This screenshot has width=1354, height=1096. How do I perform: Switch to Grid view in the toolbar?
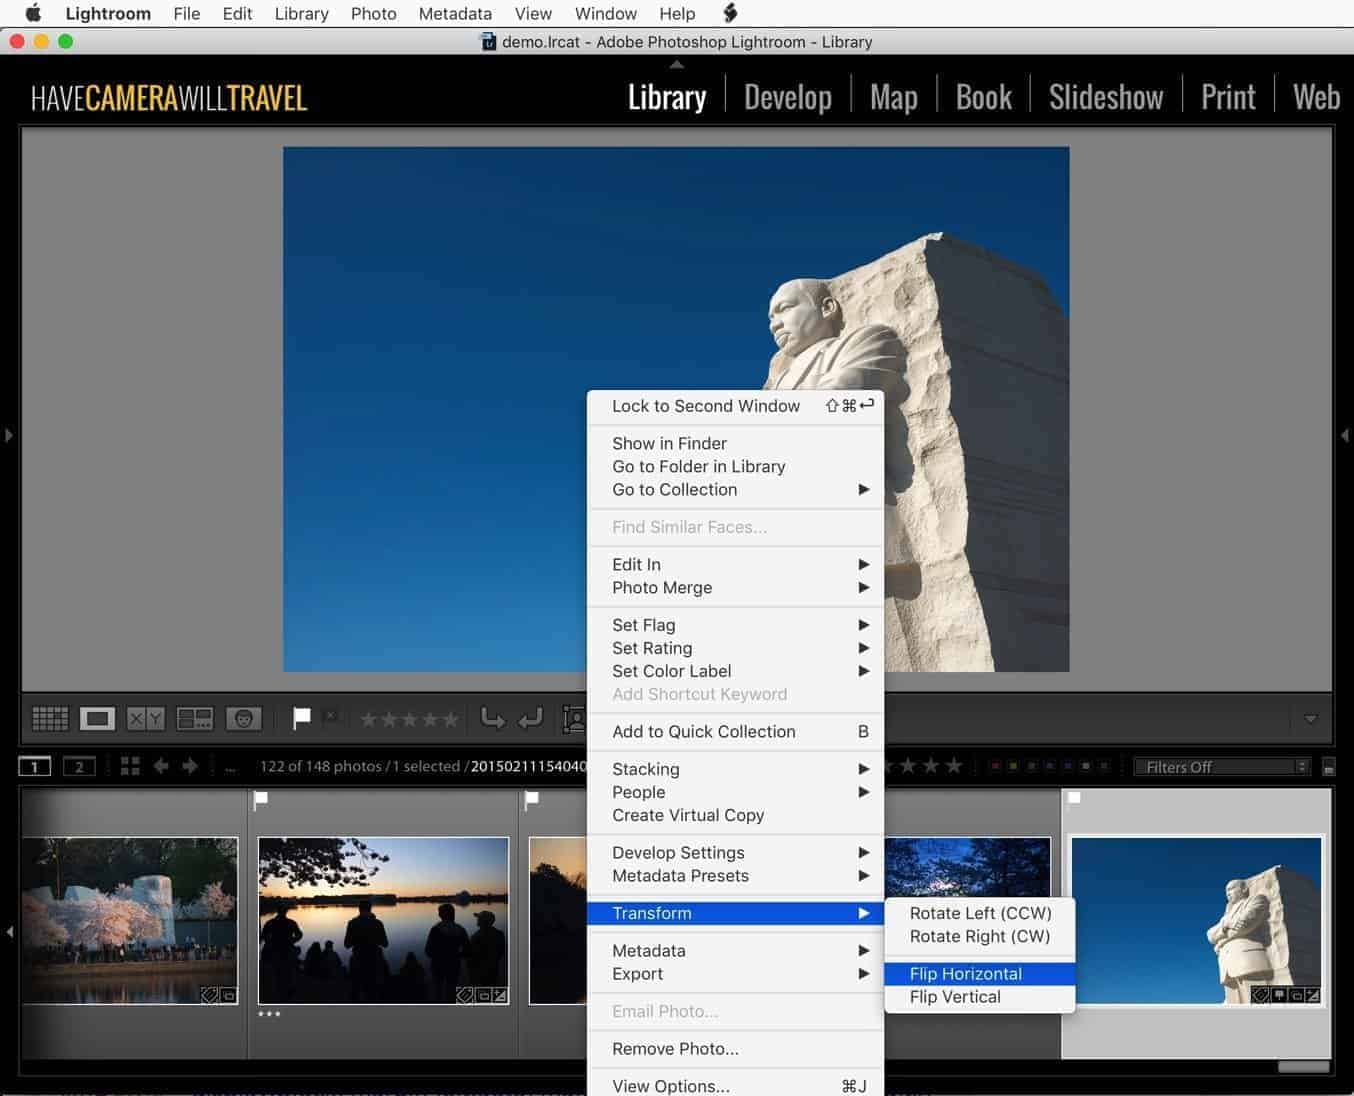(x=50, y=718)
